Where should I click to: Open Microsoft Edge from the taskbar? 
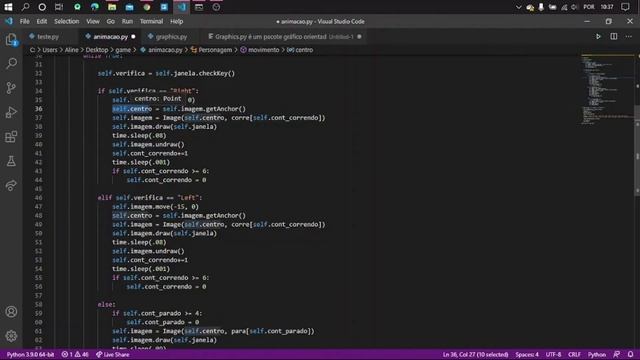[95, 7]
